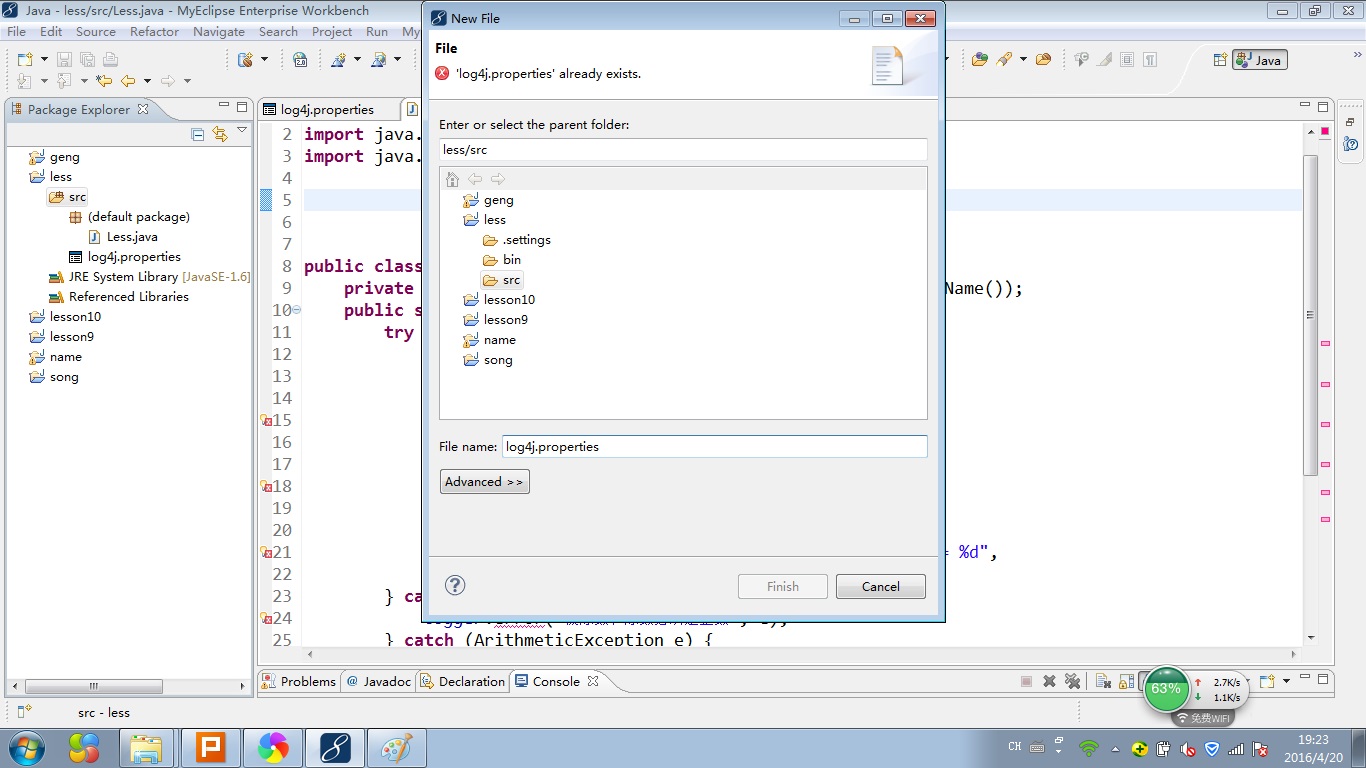Click the web browser 2.0 toolbar icon
The image size is (1366, 768).
coord(300,59)
